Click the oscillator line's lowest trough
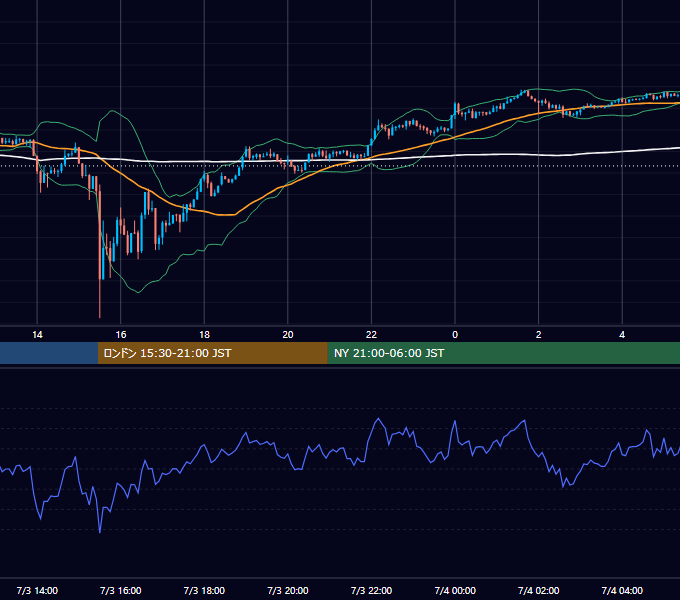 click(x=100, y=532)
